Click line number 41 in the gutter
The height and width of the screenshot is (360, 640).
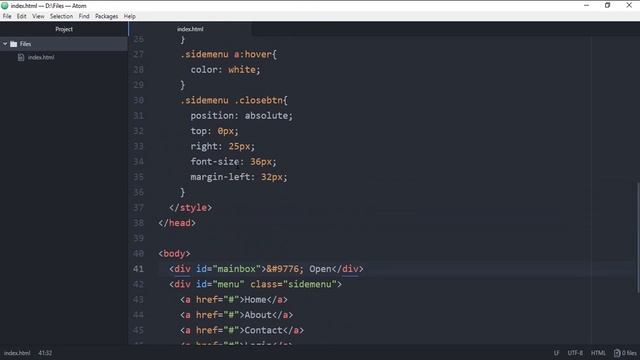pyautogui.click(x=138, y=269)
